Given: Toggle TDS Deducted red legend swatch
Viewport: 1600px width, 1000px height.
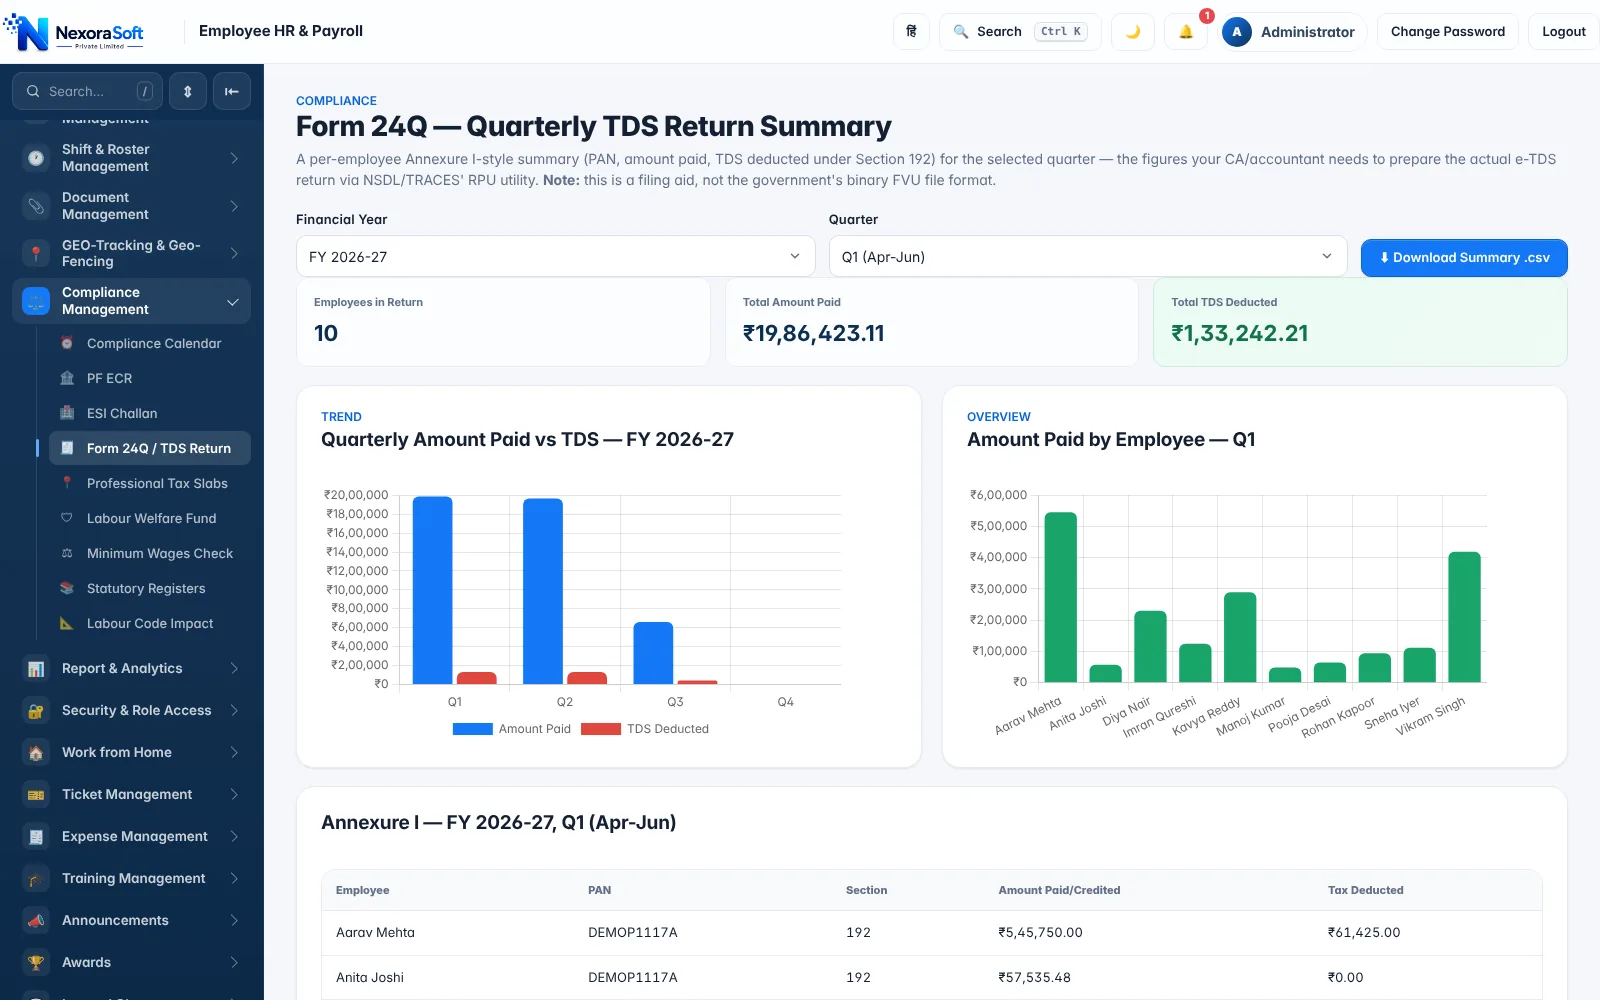Looking at the screenshot, I should (x=600, y=729).
